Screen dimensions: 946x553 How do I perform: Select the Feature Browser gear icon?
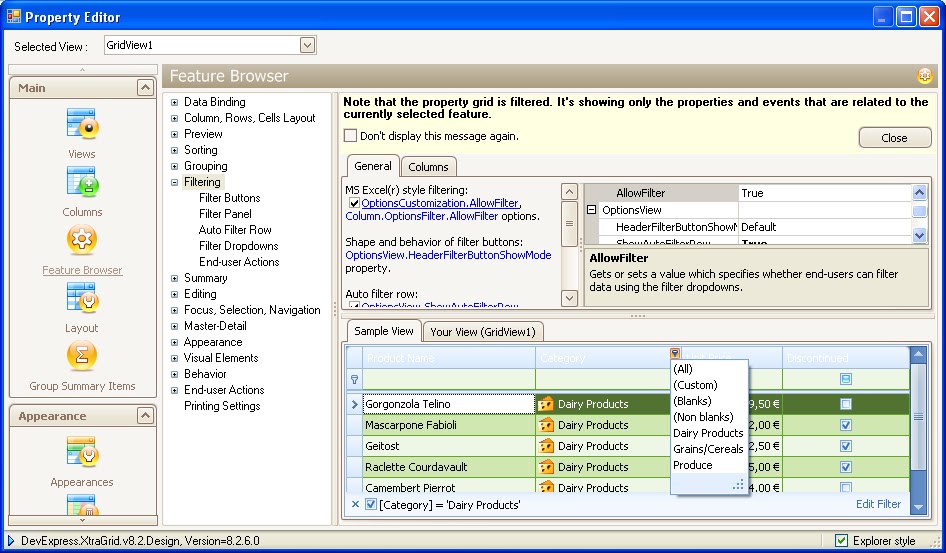point(82,239)
